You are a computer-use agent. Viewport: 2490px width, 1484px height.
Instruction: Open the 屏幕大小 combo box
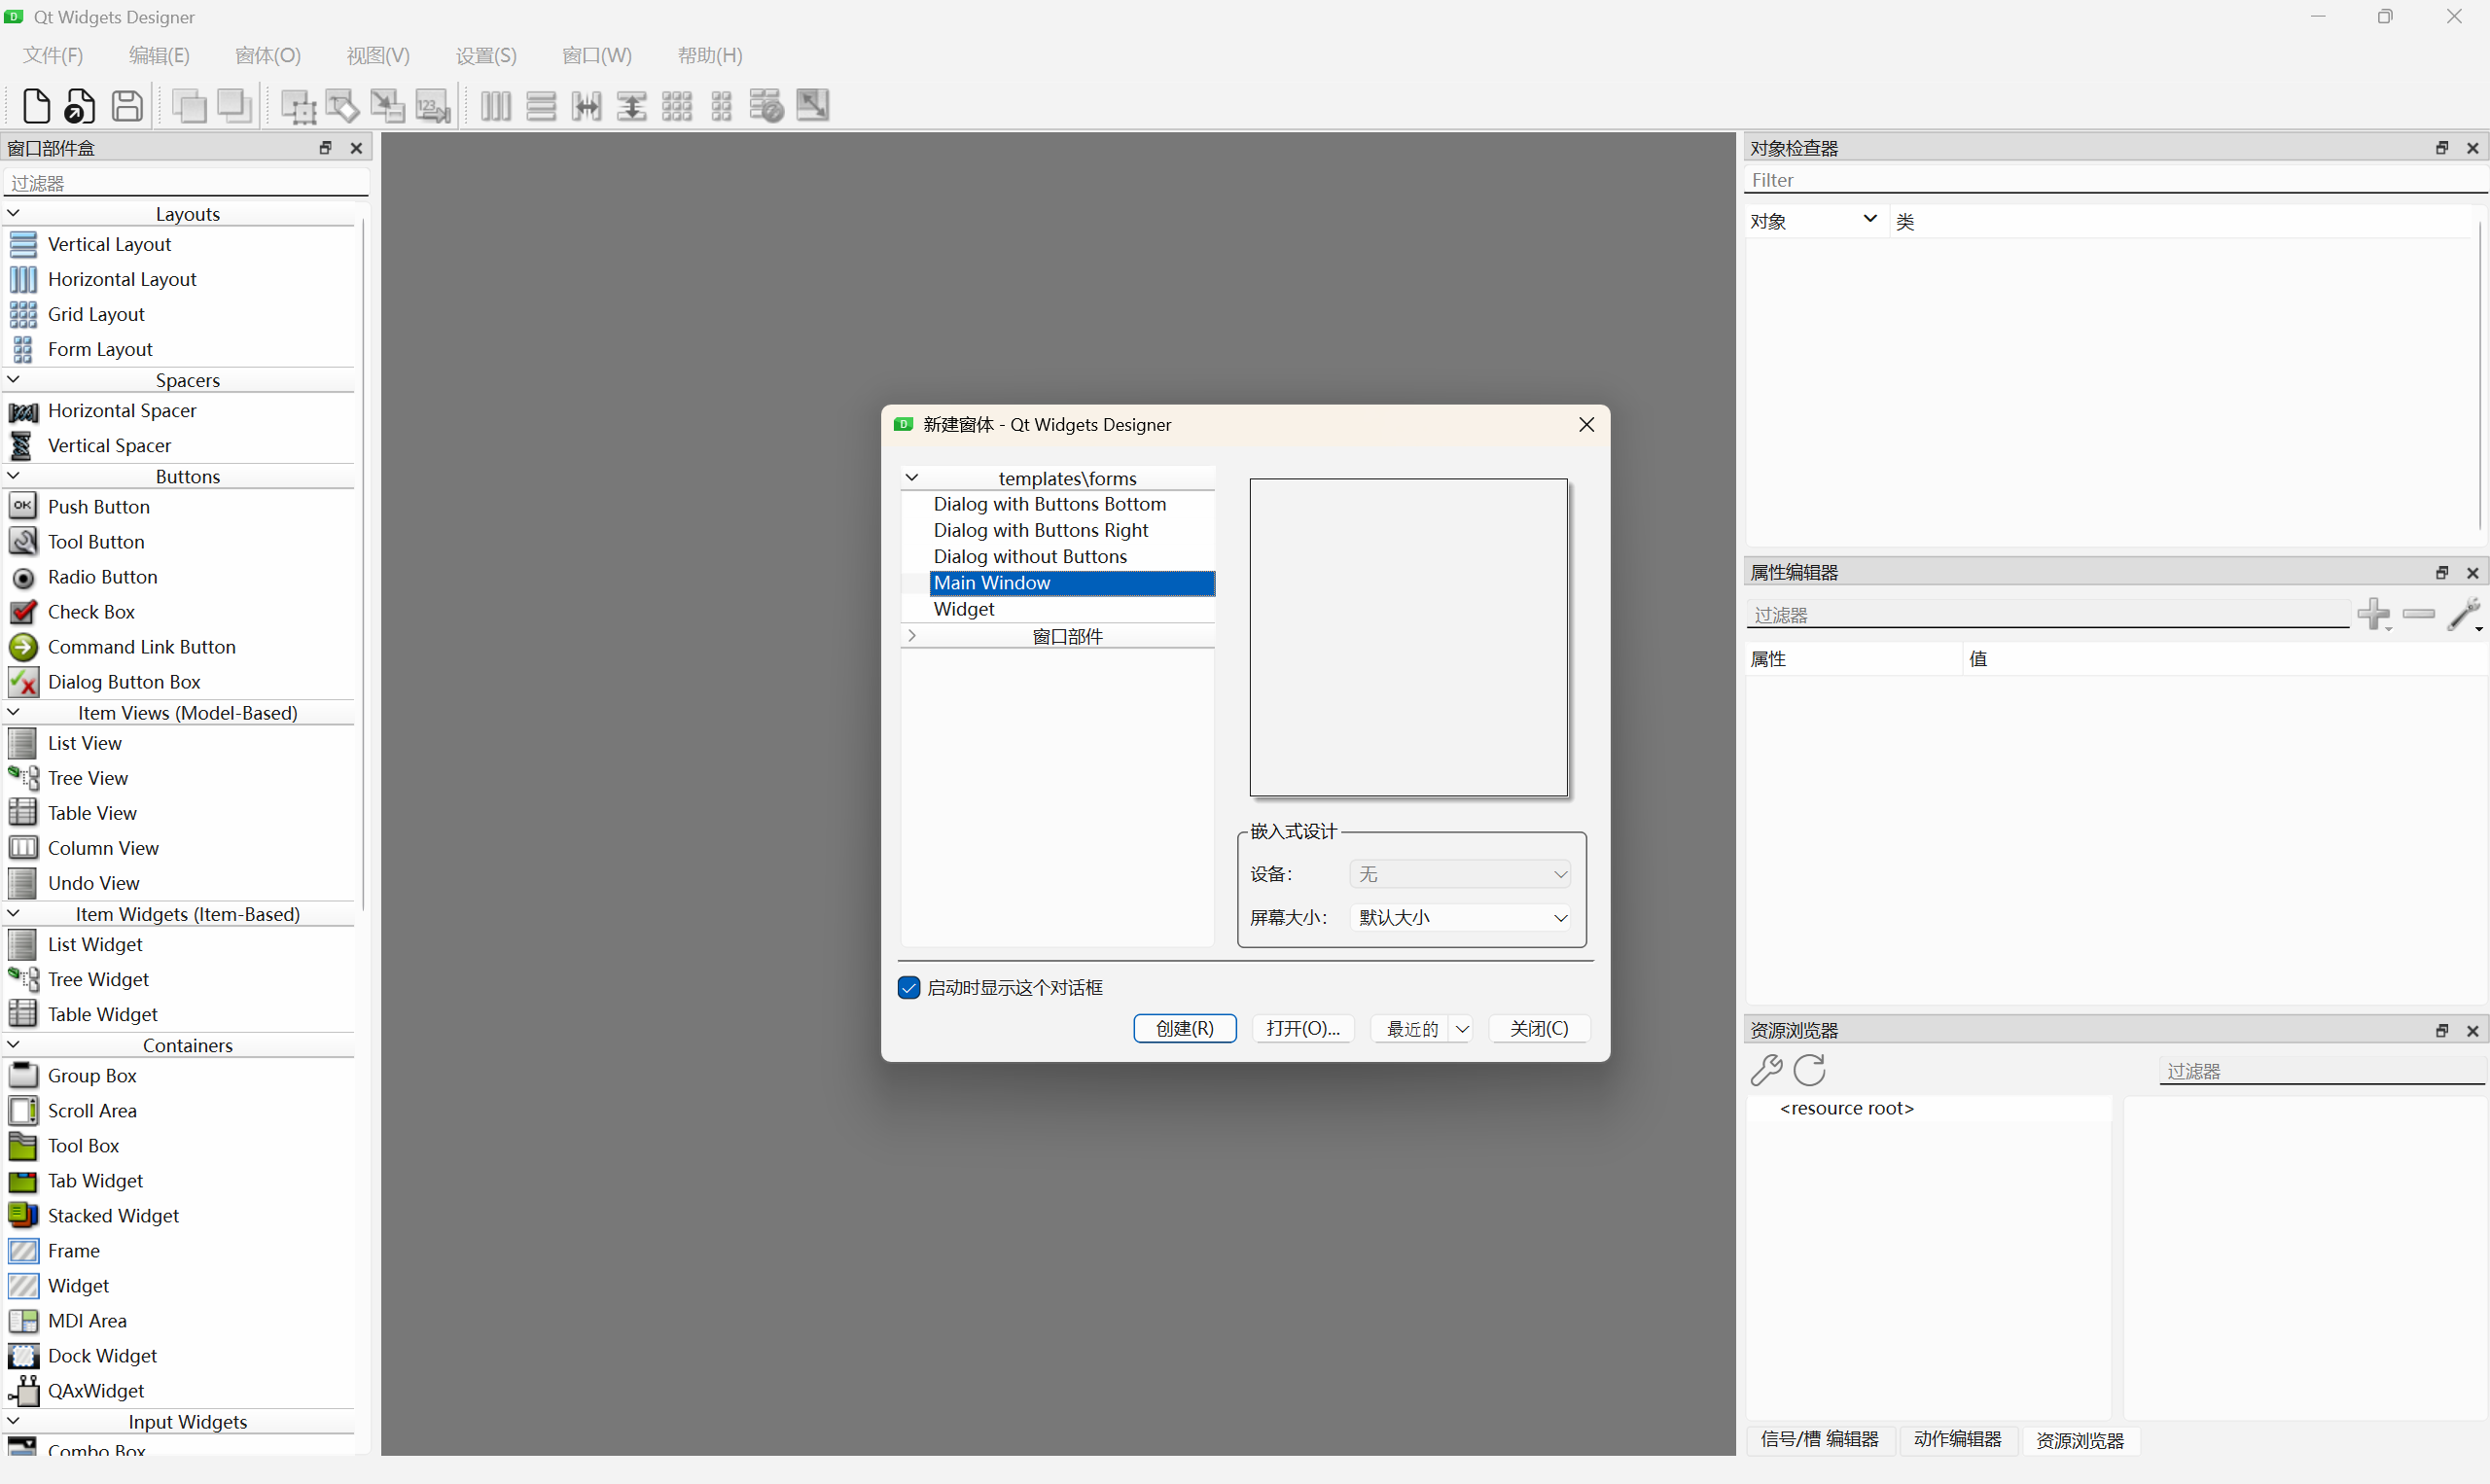[1460, 918]
